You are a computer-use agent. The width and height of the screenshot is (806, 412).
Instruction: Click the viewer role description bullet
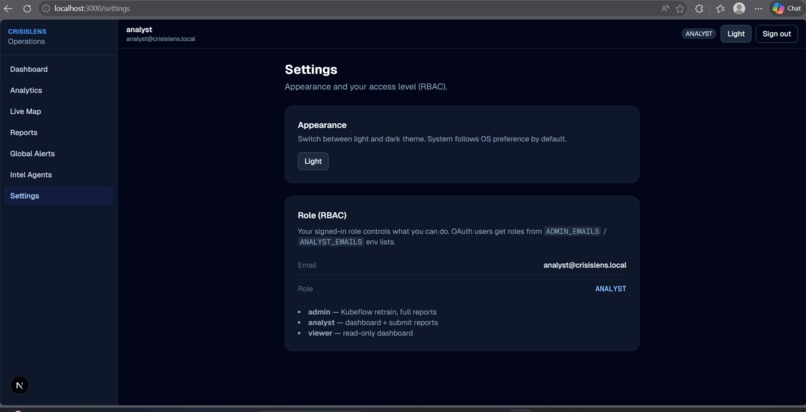click(x=360, y=333)
